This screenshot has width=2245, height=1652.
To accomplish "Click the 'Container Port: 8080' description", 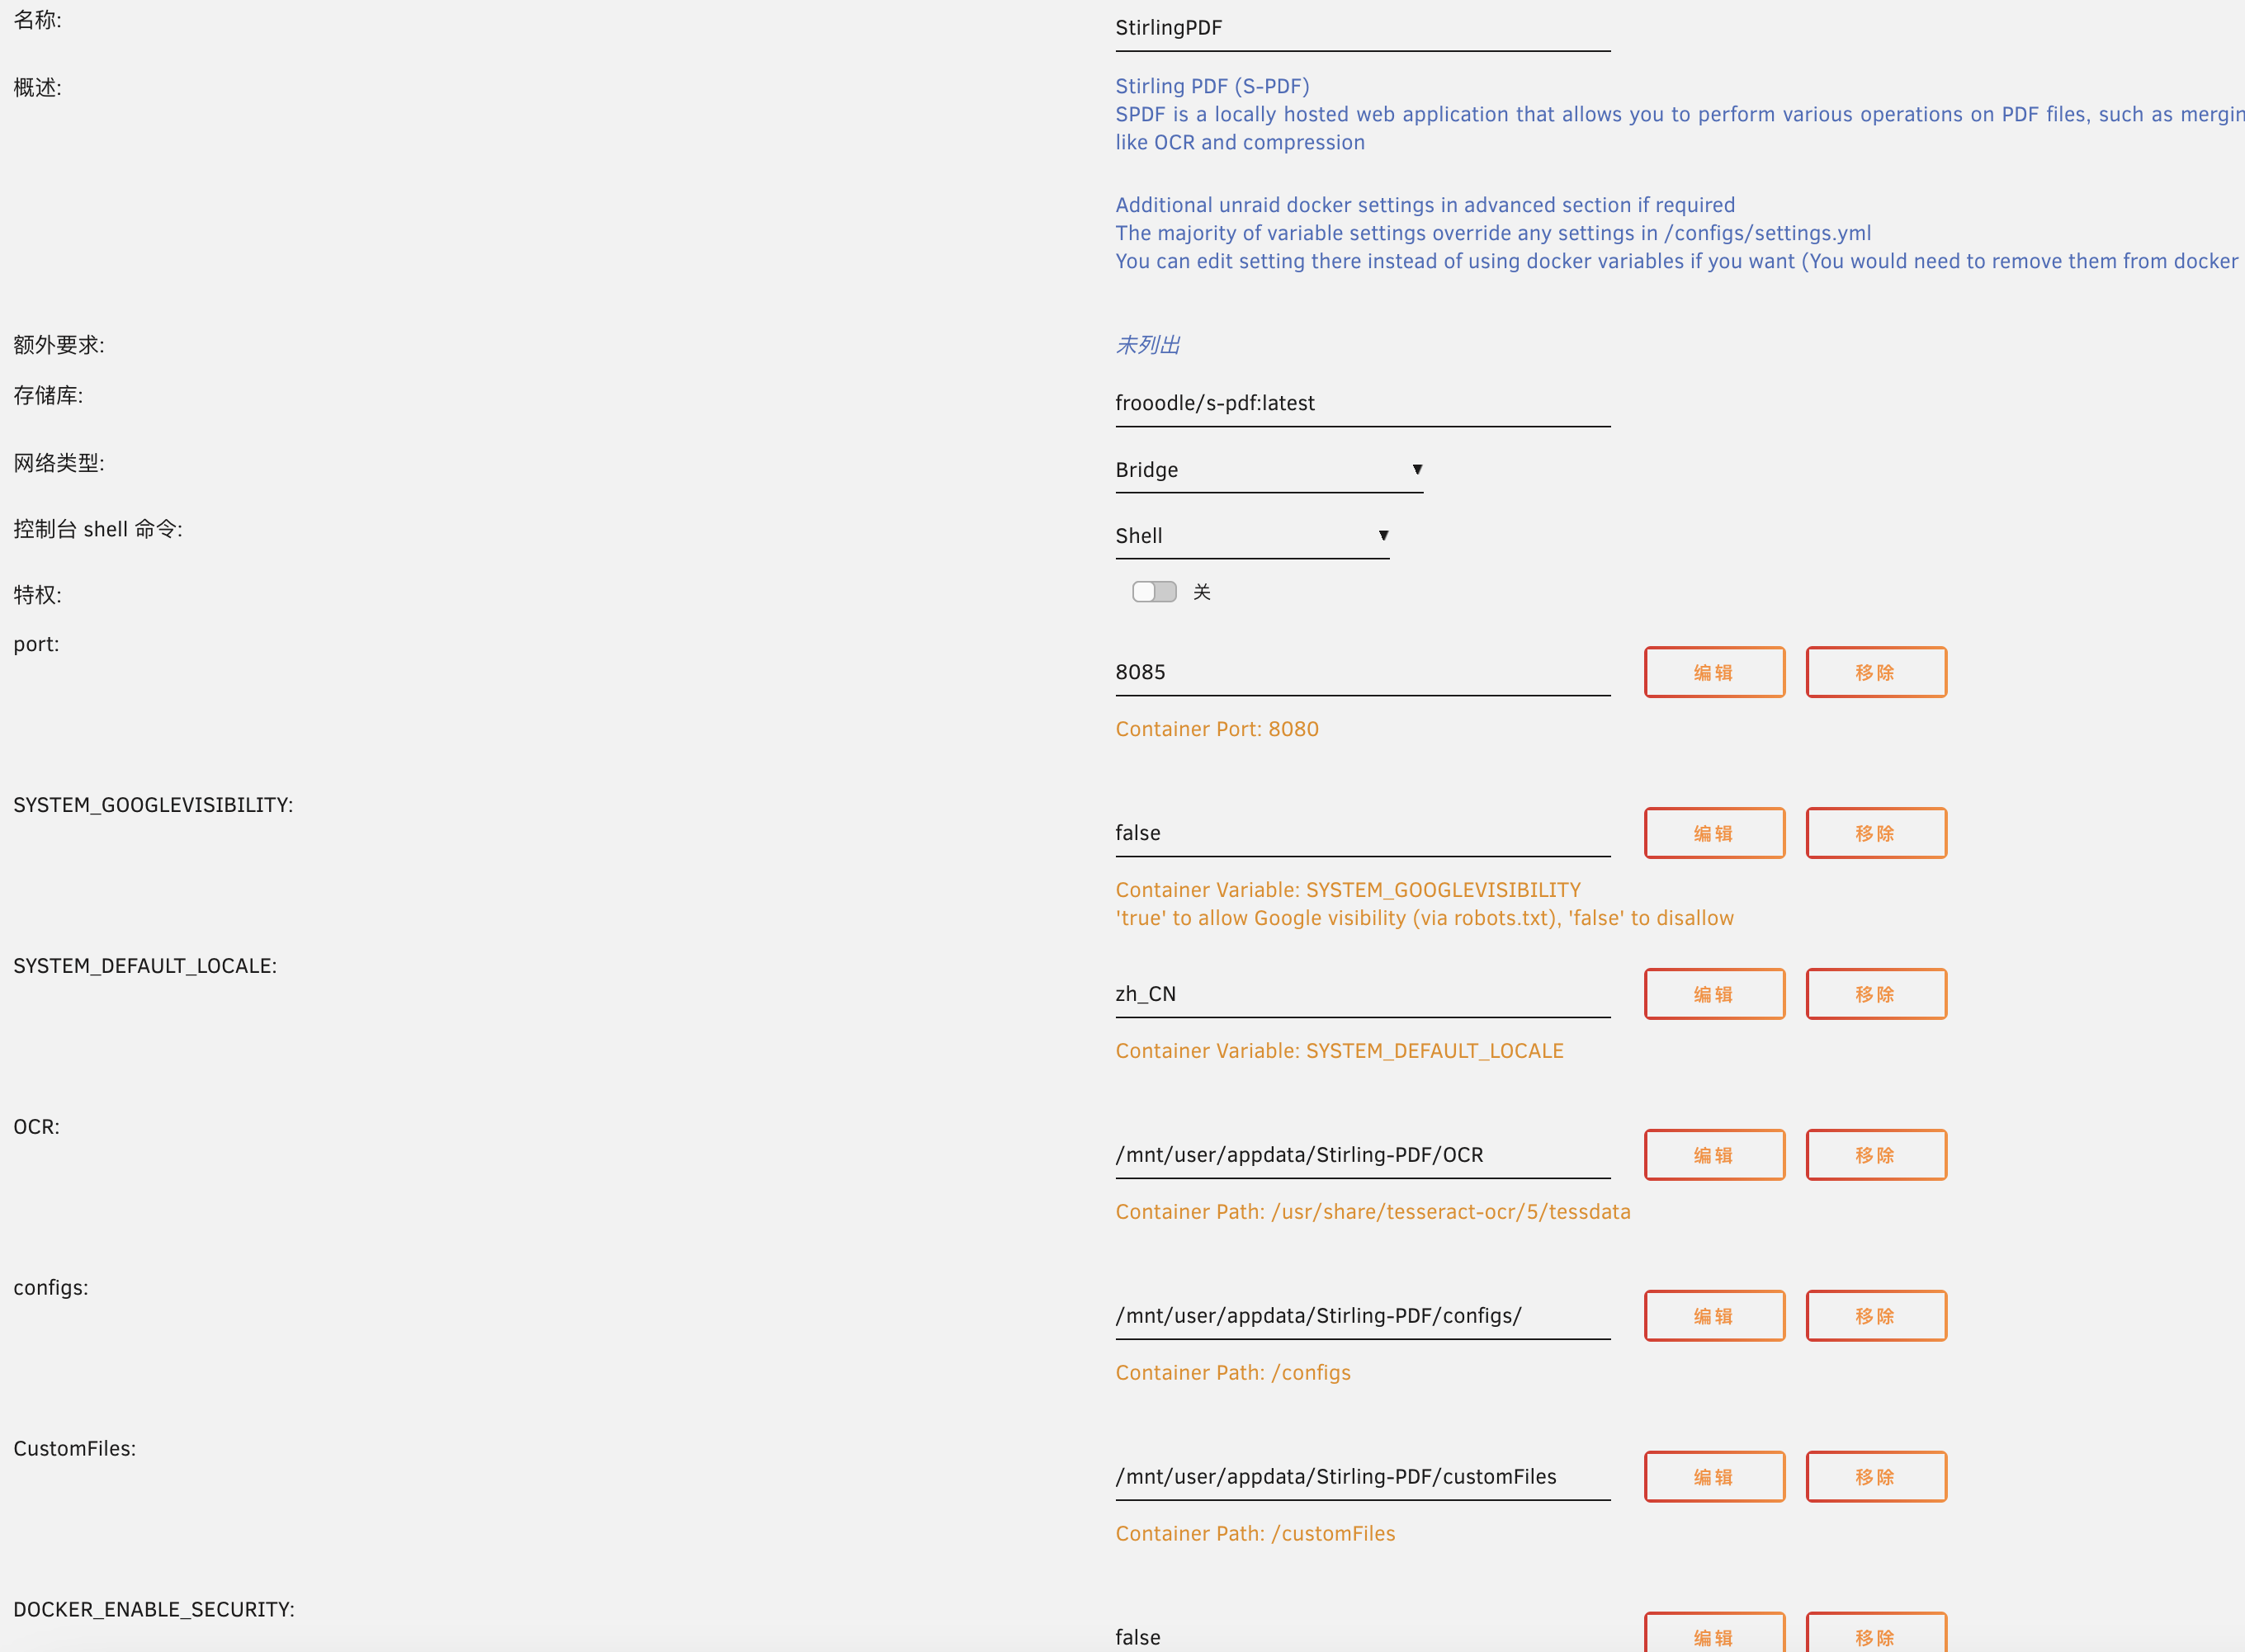I will click(1217, 729).
